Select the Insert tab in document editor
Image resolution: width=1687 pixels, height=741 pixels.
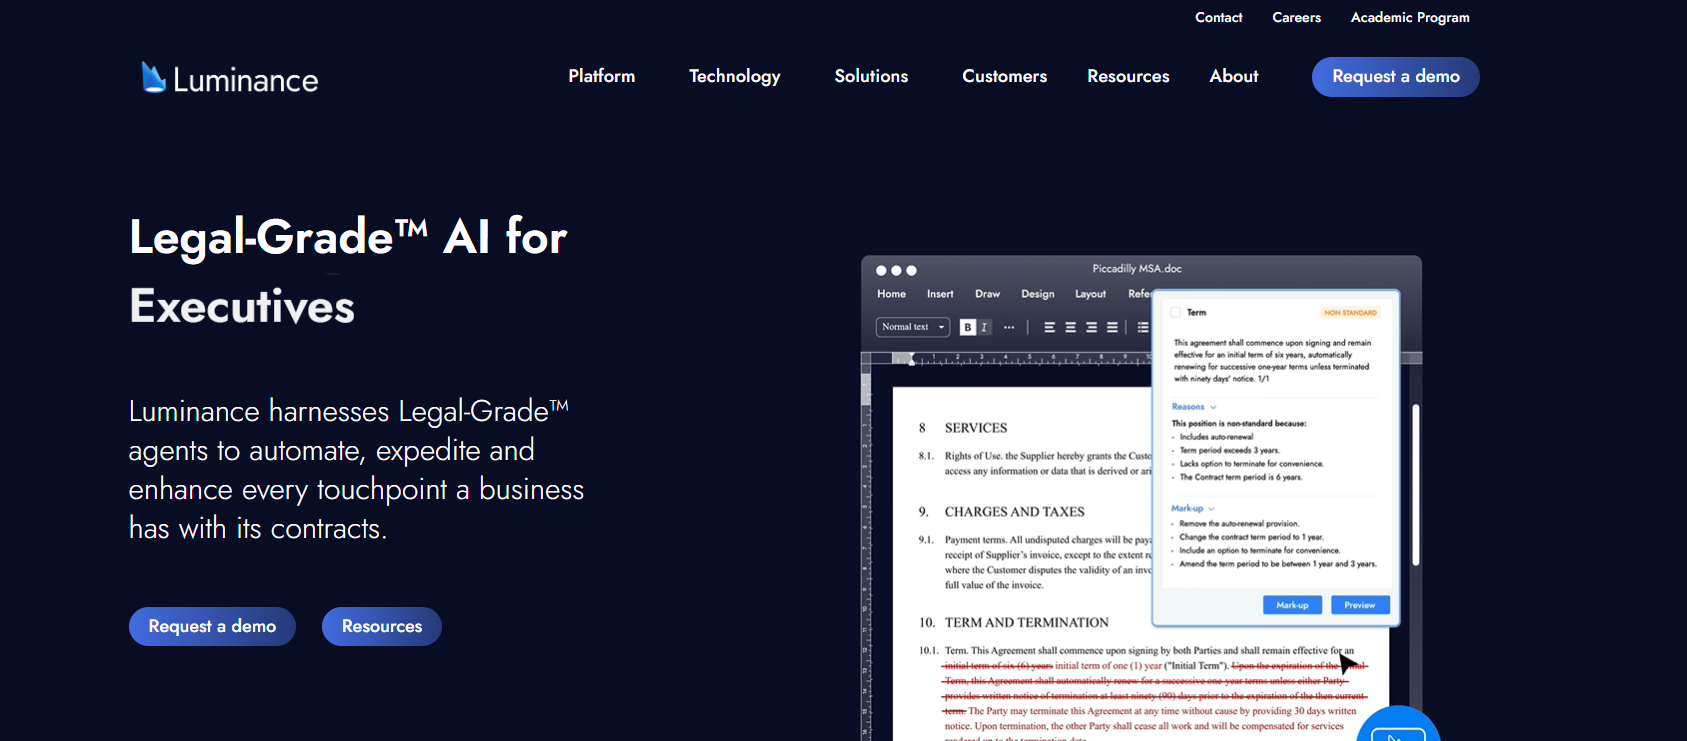[x=940, y=294]
